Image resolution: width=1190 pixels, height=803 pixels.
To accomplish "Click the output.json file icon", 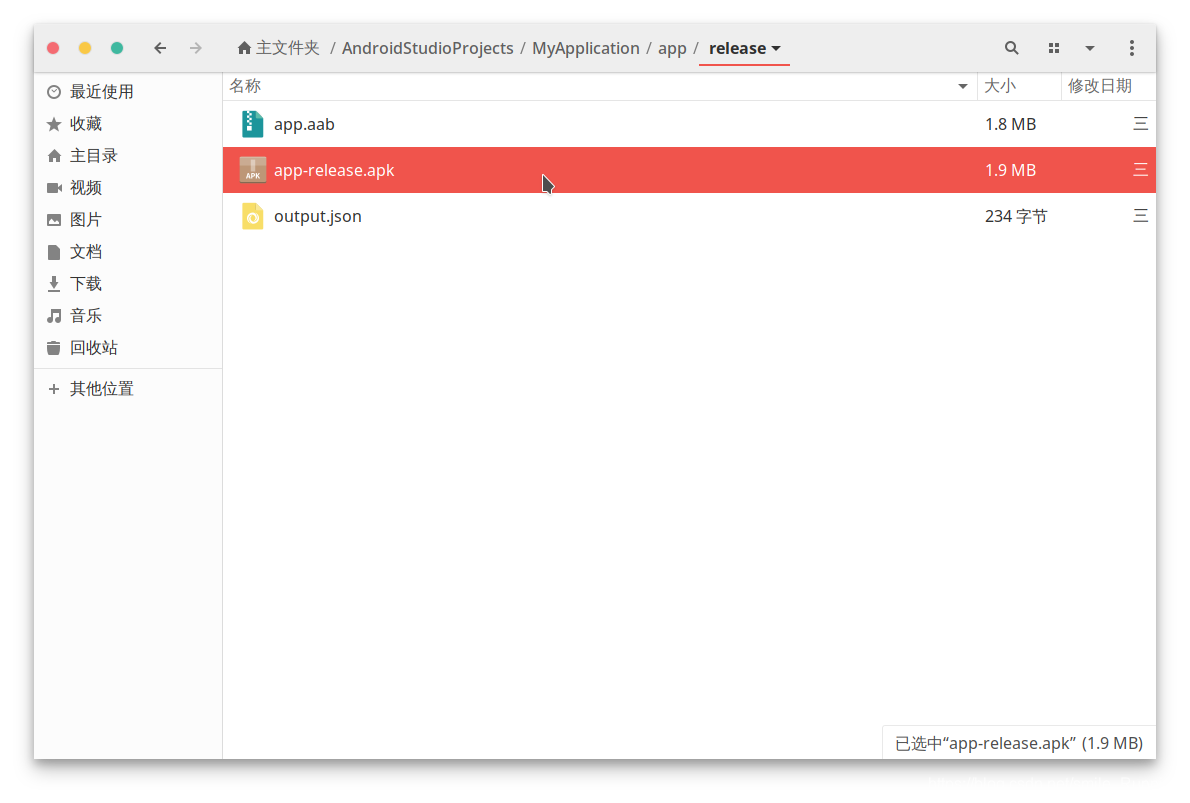I will 252,216.
